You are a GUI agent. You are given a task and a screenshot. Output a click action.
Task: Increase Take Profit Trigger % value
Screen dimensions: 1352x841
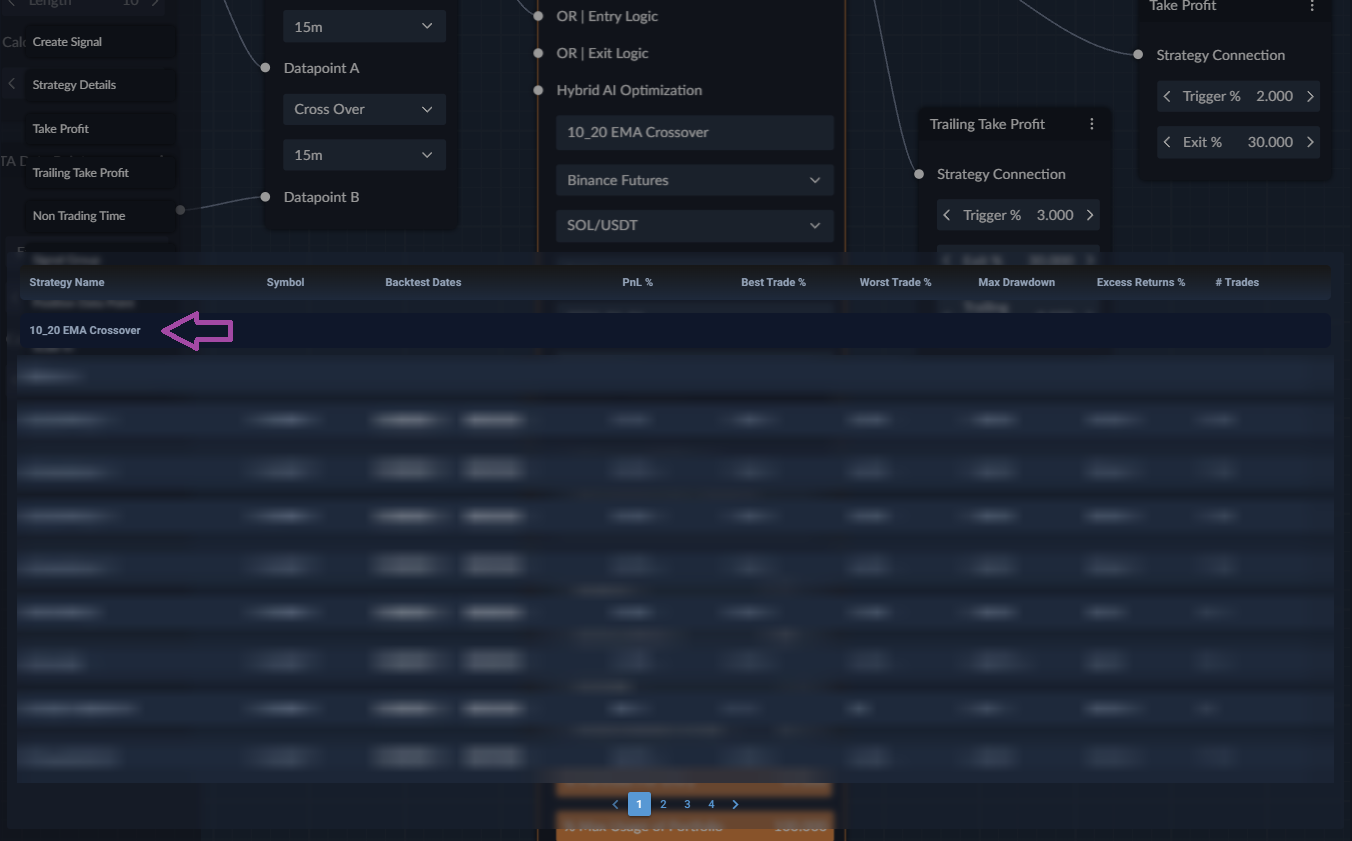pyautogui.click(x=1310, y=96)
